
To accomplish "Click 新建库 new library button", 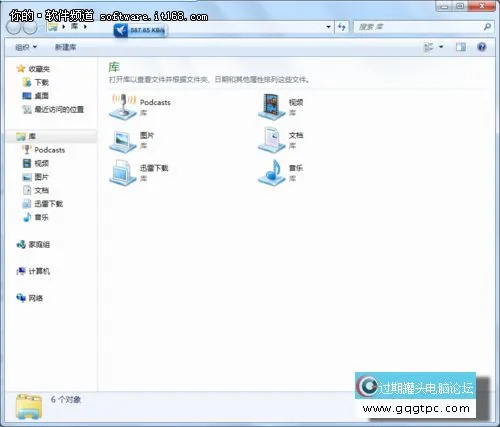I will click(65, 47).
